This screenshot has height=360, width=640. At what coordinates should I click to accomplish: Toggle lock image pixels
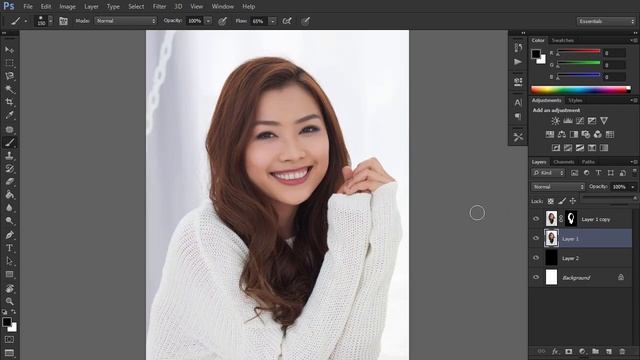coord(562,201)
